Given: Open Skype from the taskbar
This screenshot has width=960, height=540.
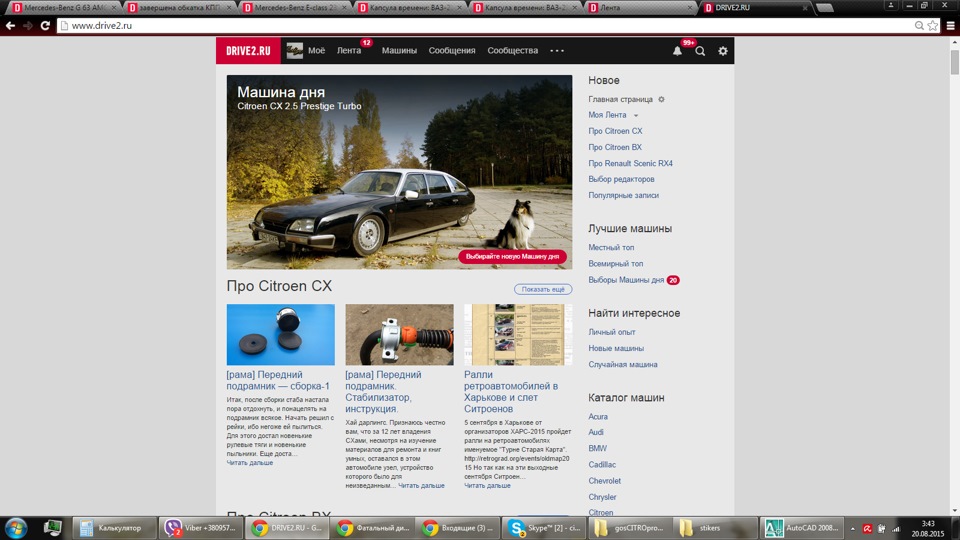Looking at the screenshot, I should tap(544, 528).
